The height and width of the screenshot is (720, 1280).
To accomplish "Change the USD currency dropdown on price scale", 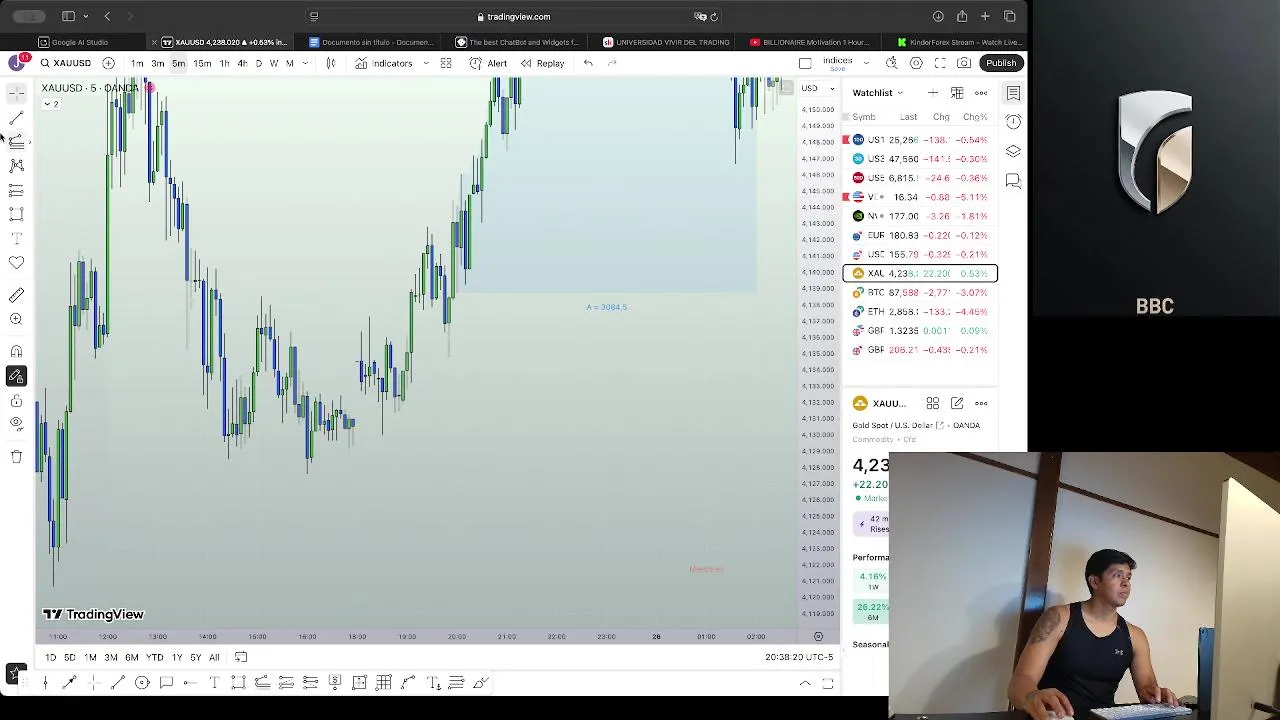I will coord(817,88).
